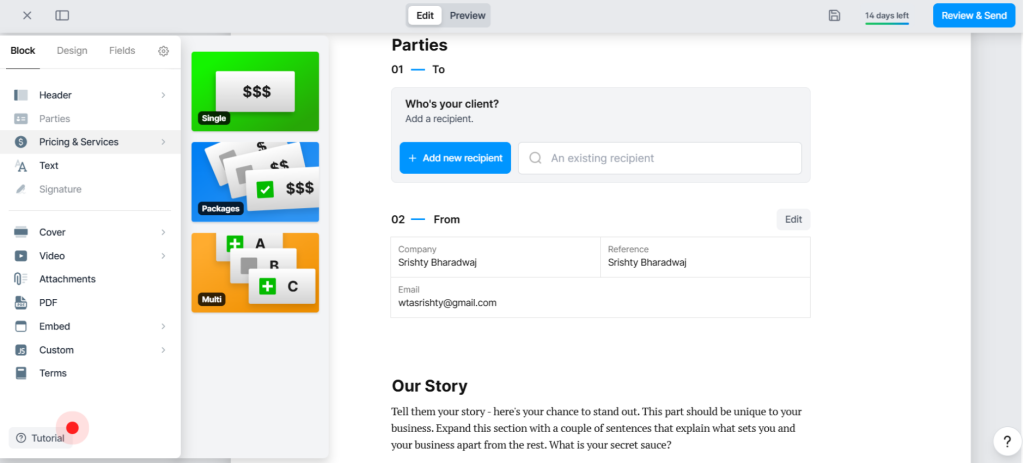Click Add new recipient button
Viewport: 1024px width, 463px height.
point(455,158)
